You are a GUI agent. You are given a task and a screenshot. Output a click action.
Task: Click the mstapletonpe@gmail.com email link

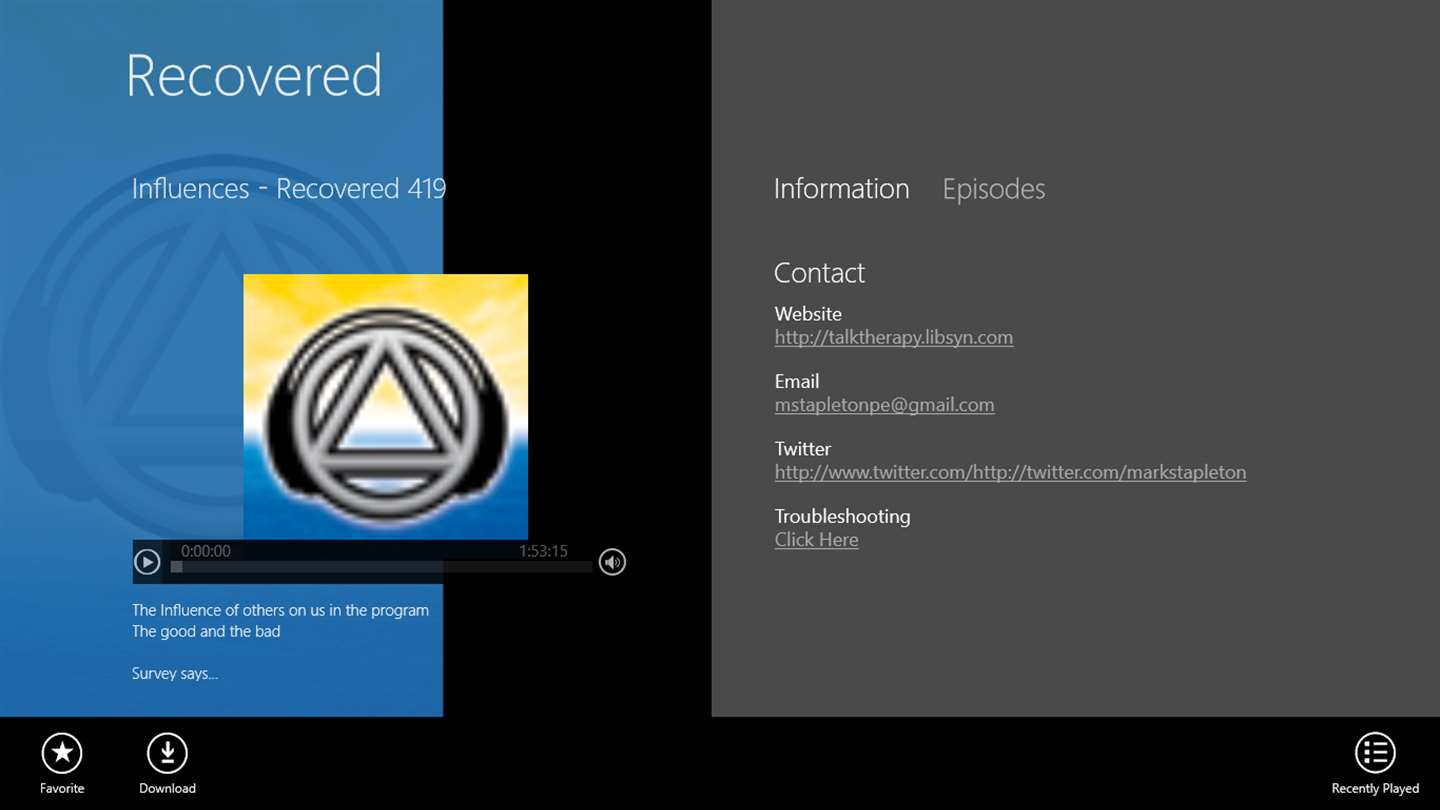point(884,405)
